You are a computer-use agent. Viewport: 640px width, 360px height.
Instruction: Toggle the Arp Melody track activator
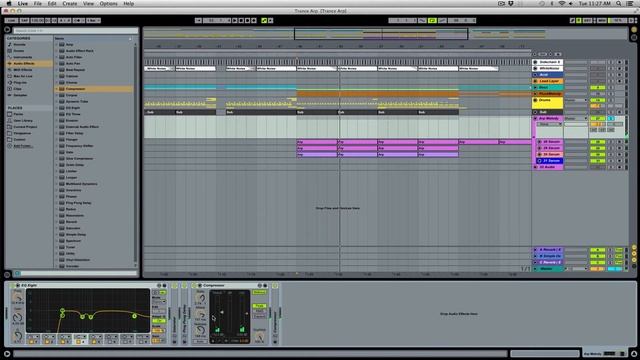click(x=597, y=118)
